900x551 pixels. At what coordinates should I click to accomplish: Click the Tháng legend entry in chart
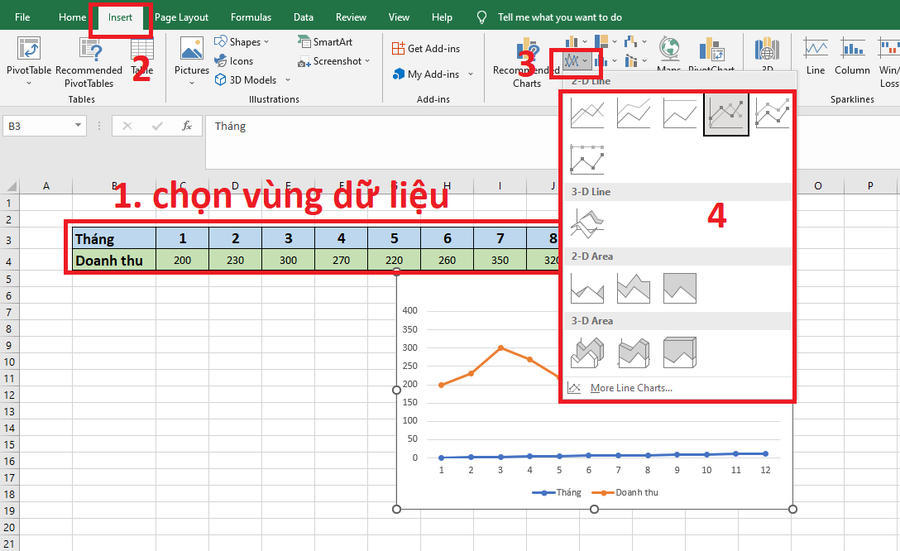tap(557, 492)
